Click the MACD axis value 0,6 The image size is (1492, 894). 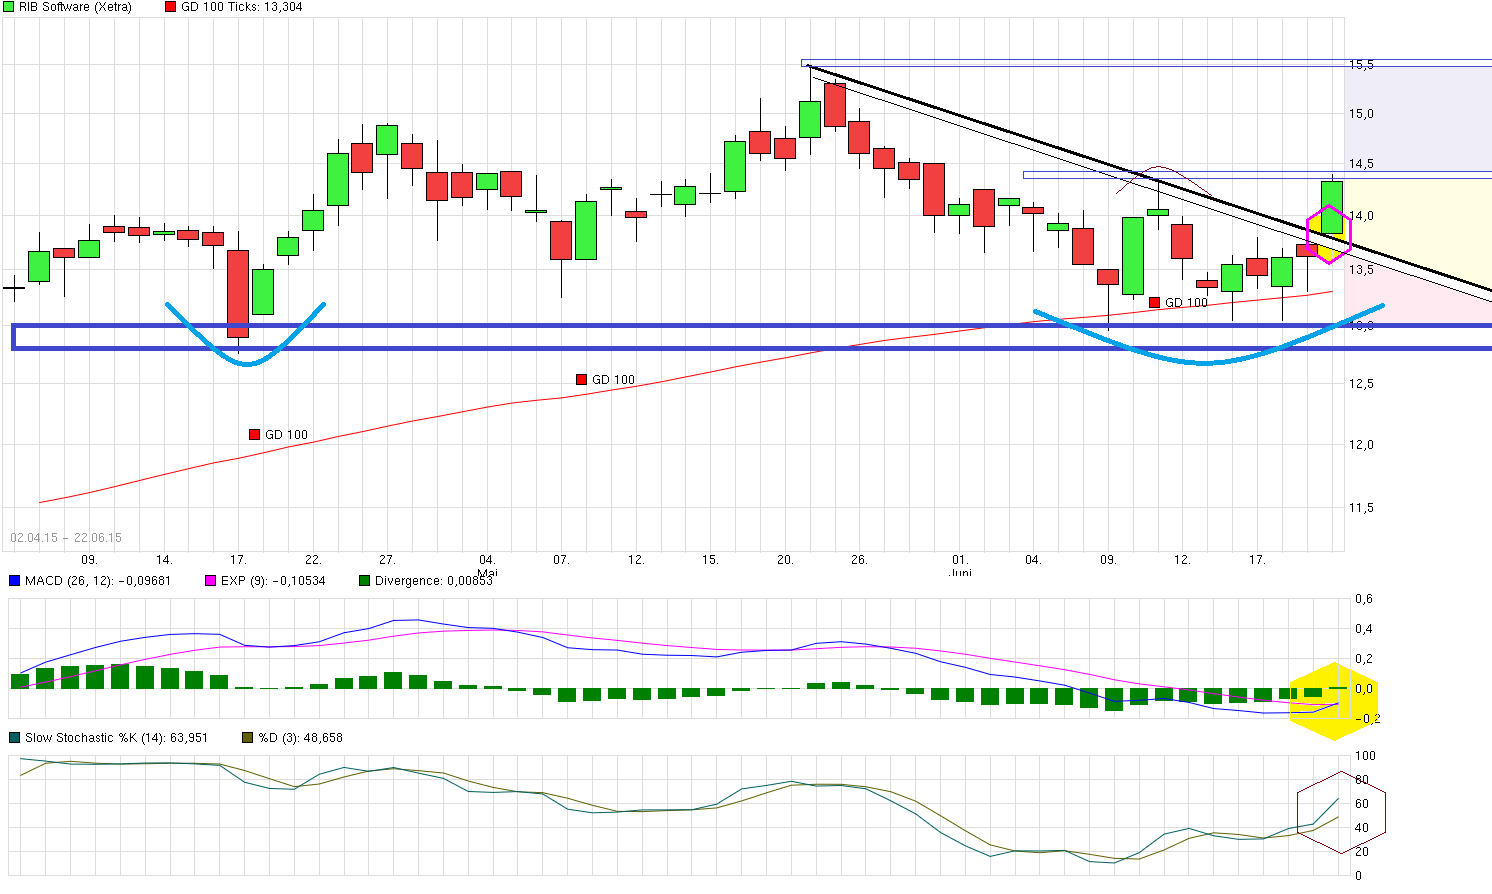[1363, 599]
